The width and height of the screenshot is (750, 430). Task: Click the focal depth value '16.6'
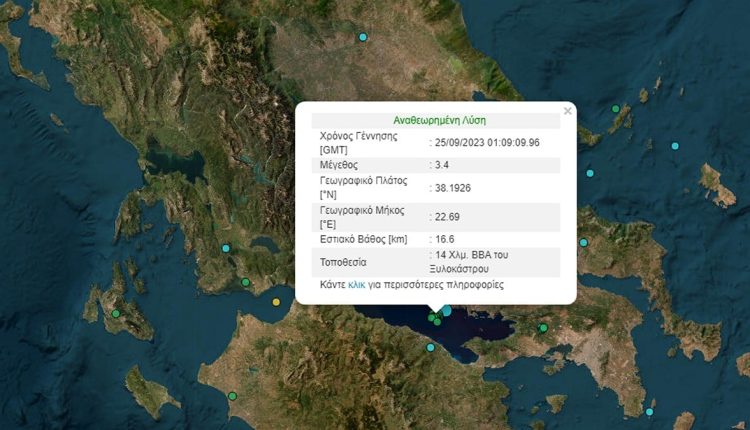(x=444, y=239)
